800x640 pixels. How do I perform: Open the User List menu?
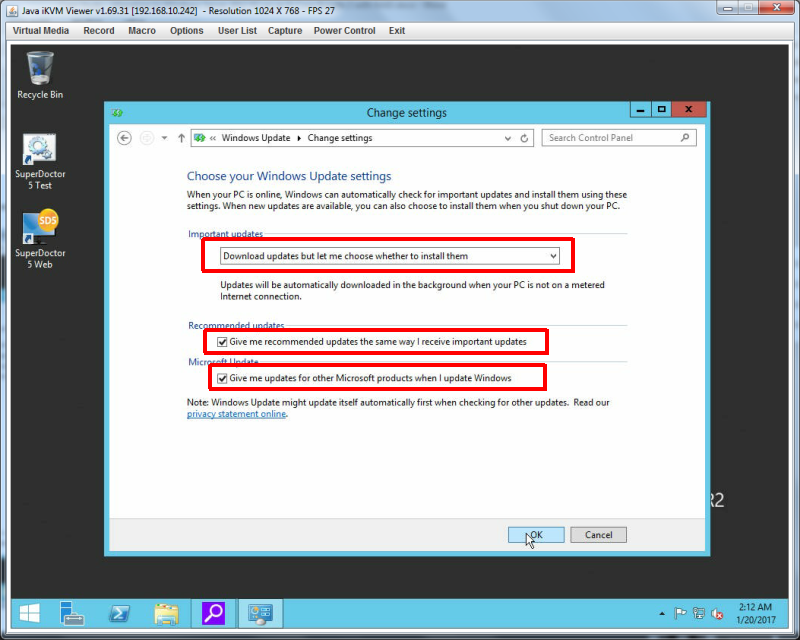[x=237, y=31]
